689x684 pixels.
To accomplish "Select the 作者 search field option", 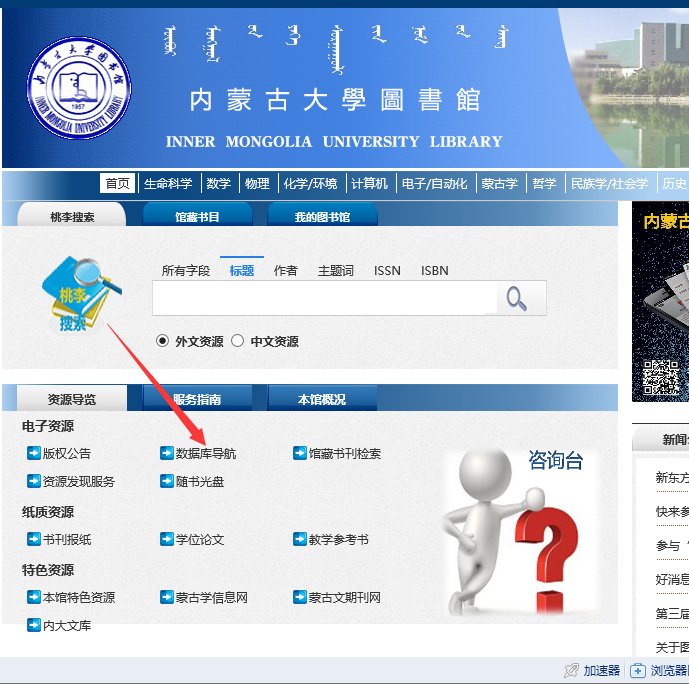I will [286, 270].
